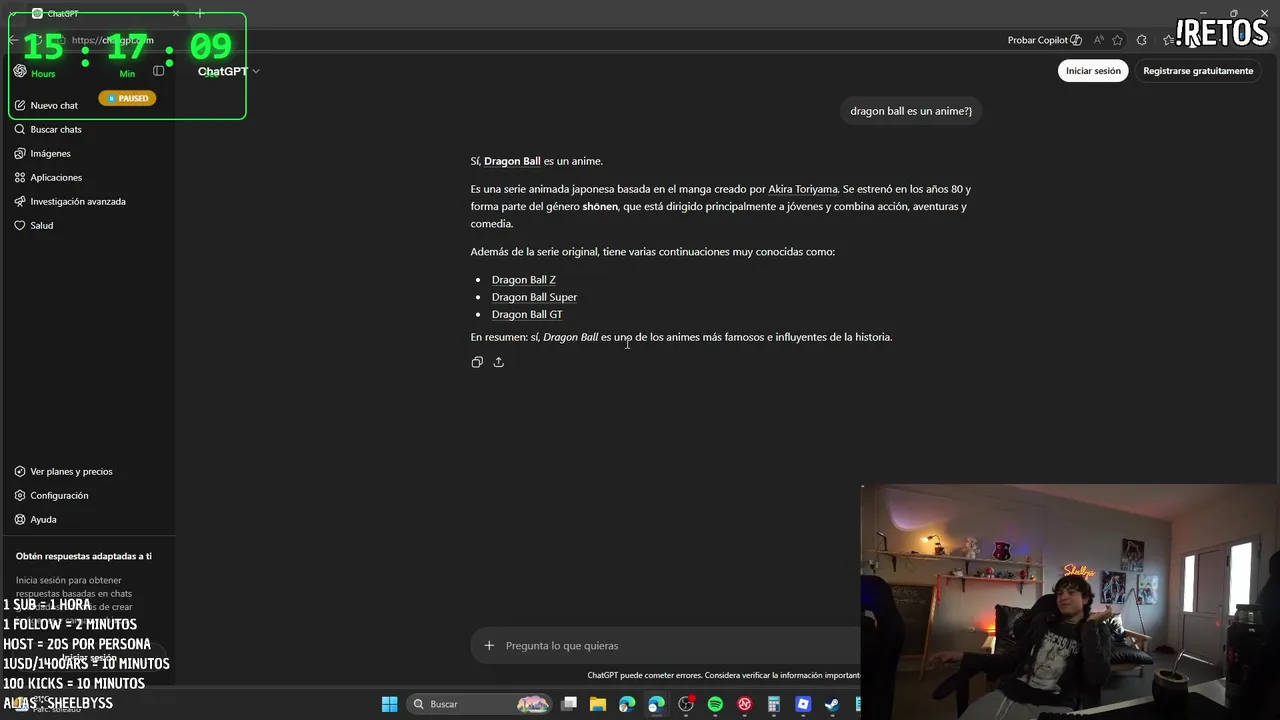Open browser extensions puzzle icon
Viewport: 1280px width, 720px height.
tap(1142, 40)
